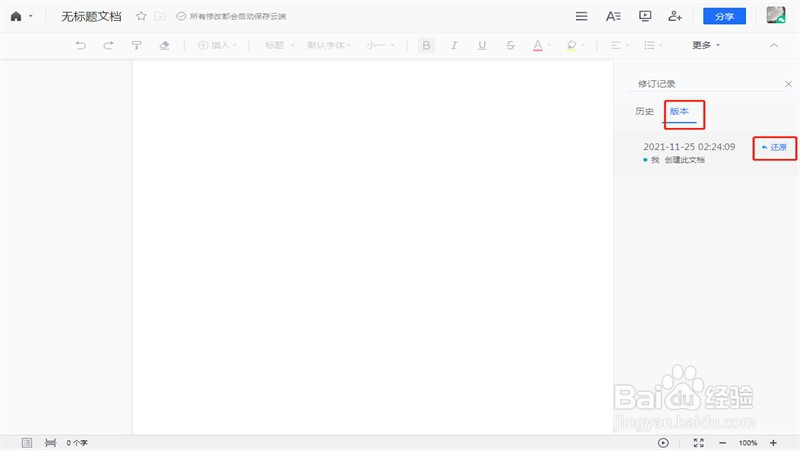Toggle strikethrough formatting
Image resolution: width=800 pixels, height=450 pixels.
[510, 45]
